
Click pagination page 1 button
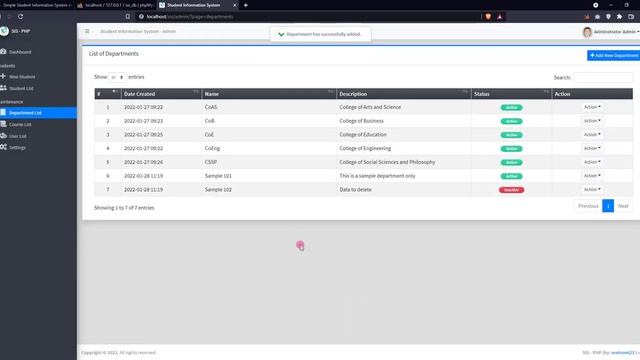[x=608, y=206]
